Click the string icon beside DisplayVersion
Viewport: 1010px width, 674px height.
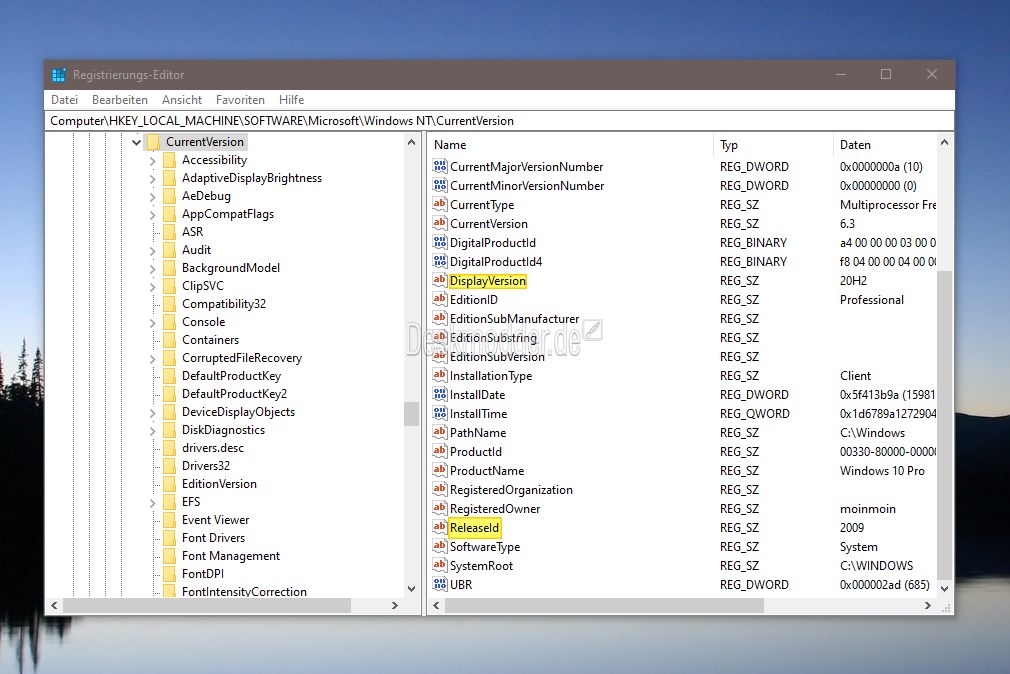pyautogui.click(x=440, y=280)
